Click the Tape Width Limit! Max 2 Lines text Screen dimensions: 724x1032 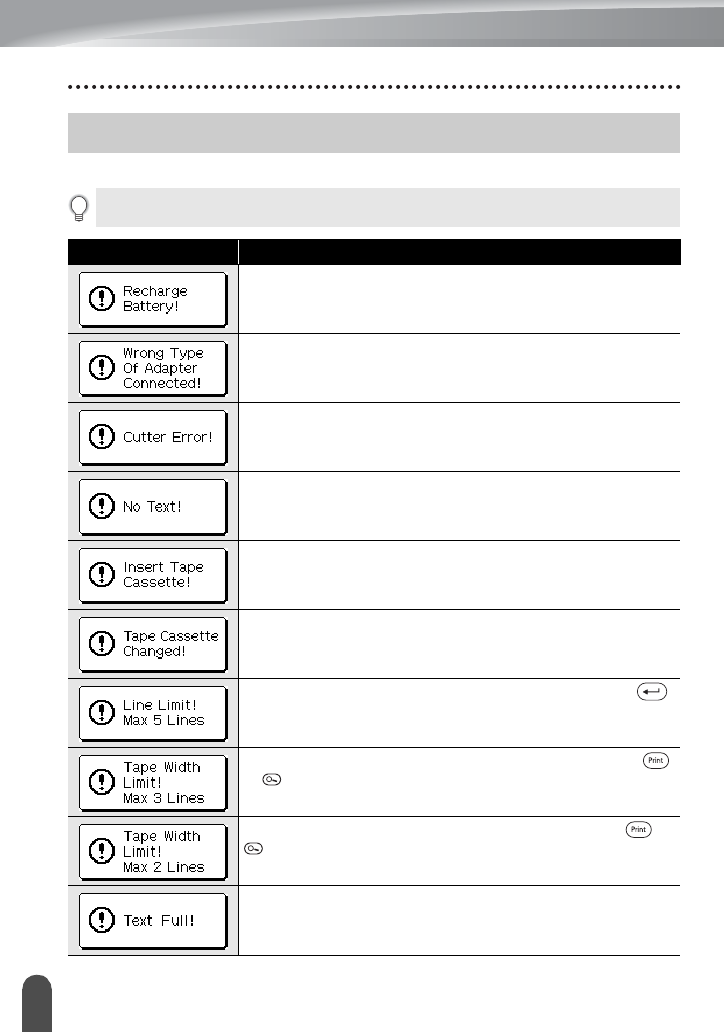(x=164, y=851)
